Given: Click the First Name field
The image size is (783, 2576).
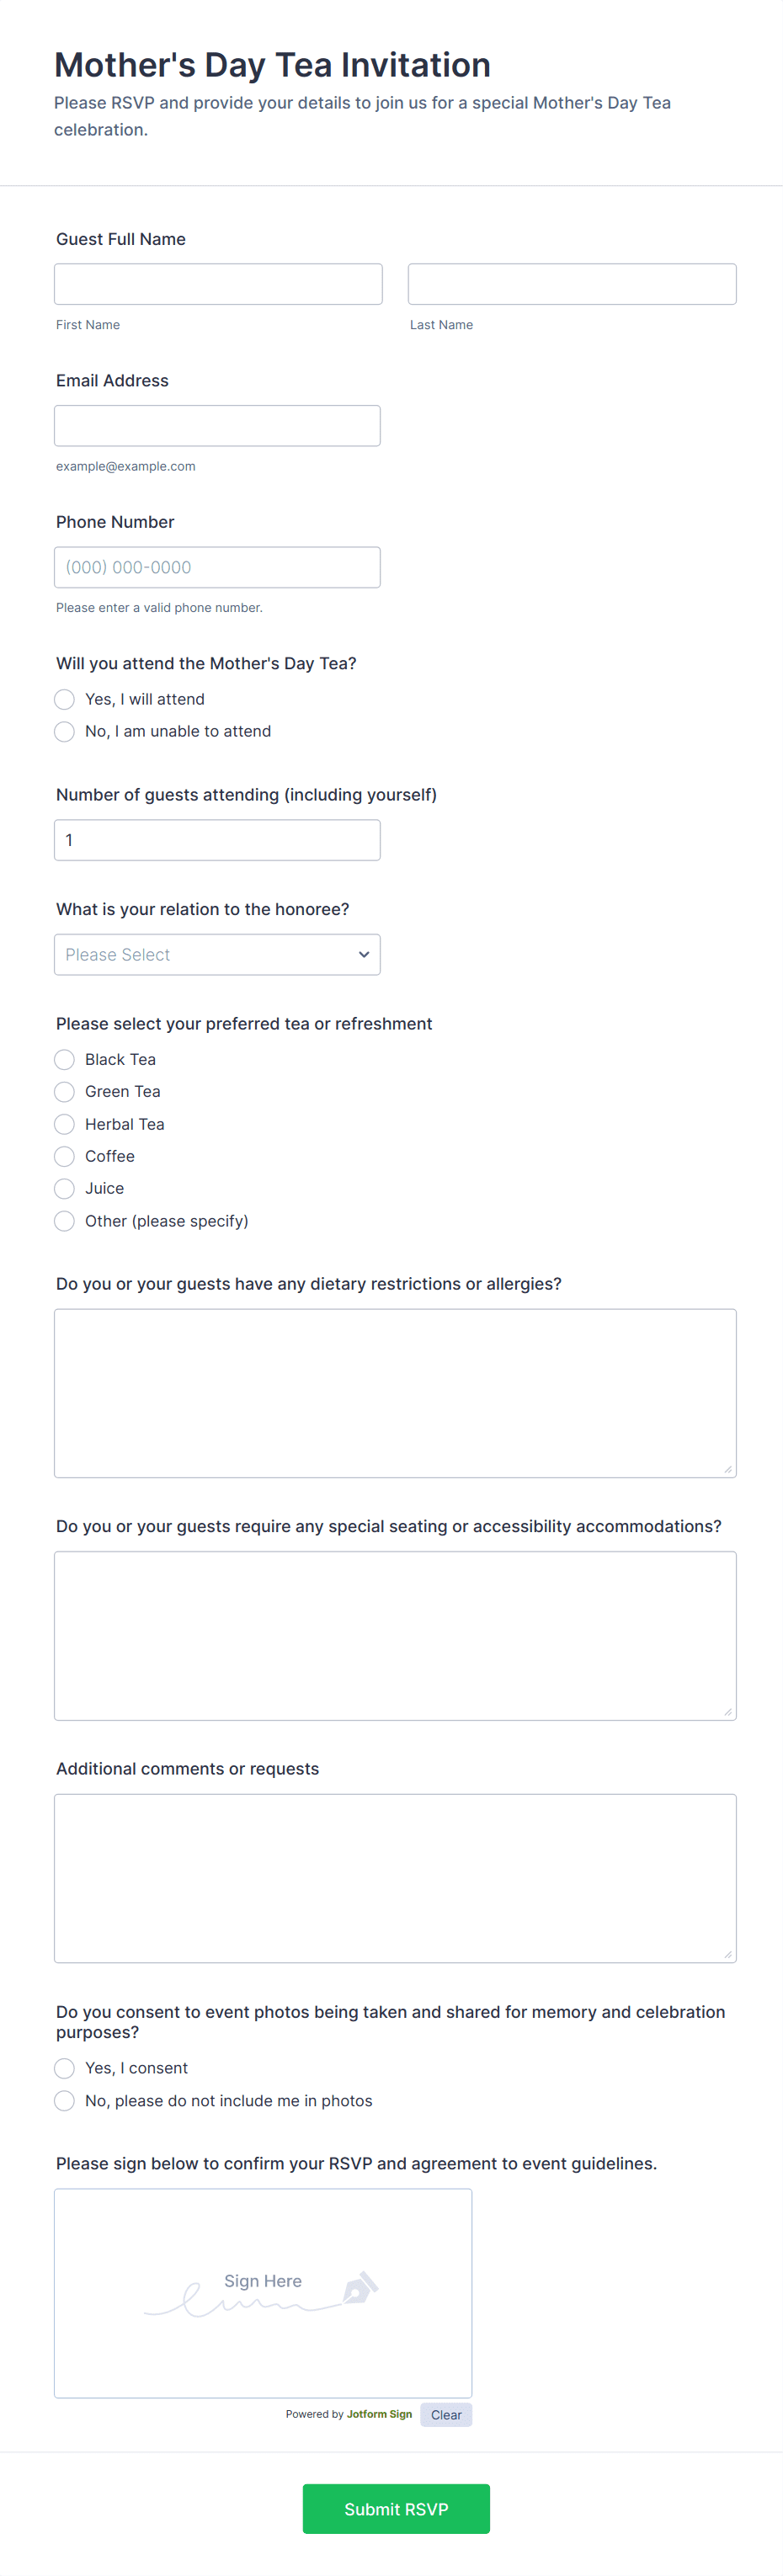Looking at the screenshot, I should pos(218,284).
